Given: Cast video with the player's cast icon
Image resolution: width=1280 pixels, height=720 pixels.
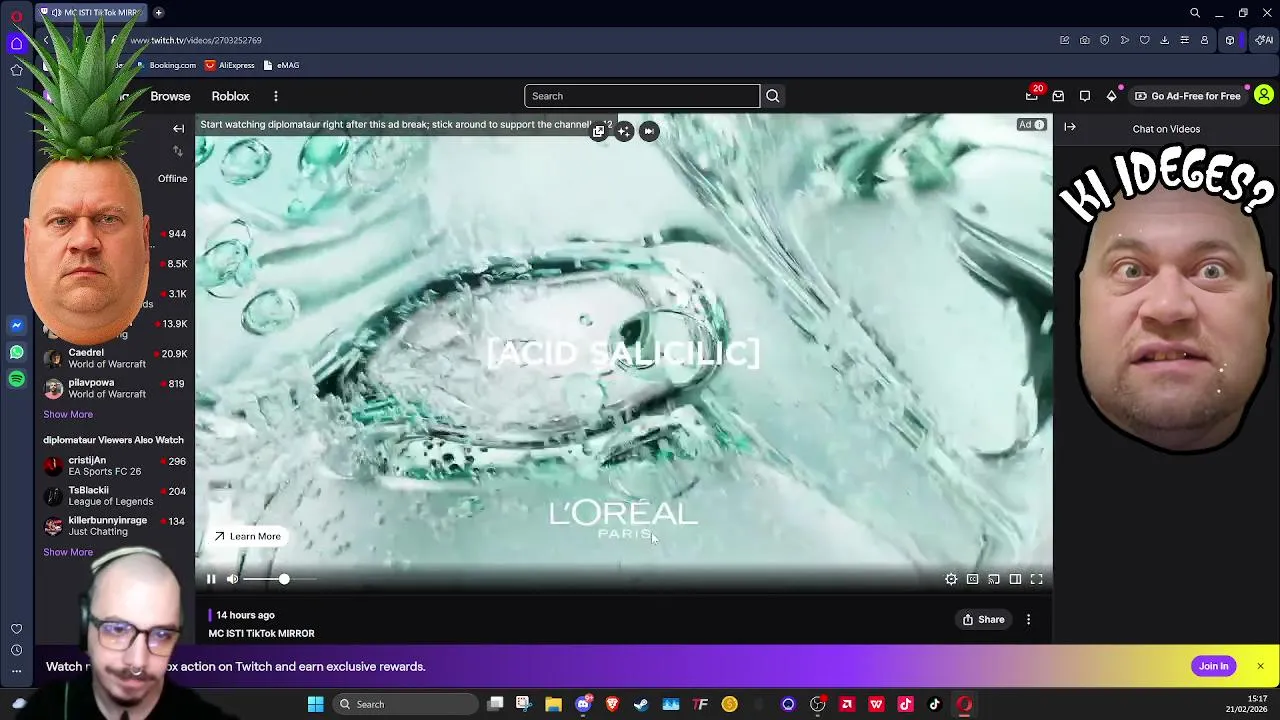Looking at the screenshot, I should point(994,579).
